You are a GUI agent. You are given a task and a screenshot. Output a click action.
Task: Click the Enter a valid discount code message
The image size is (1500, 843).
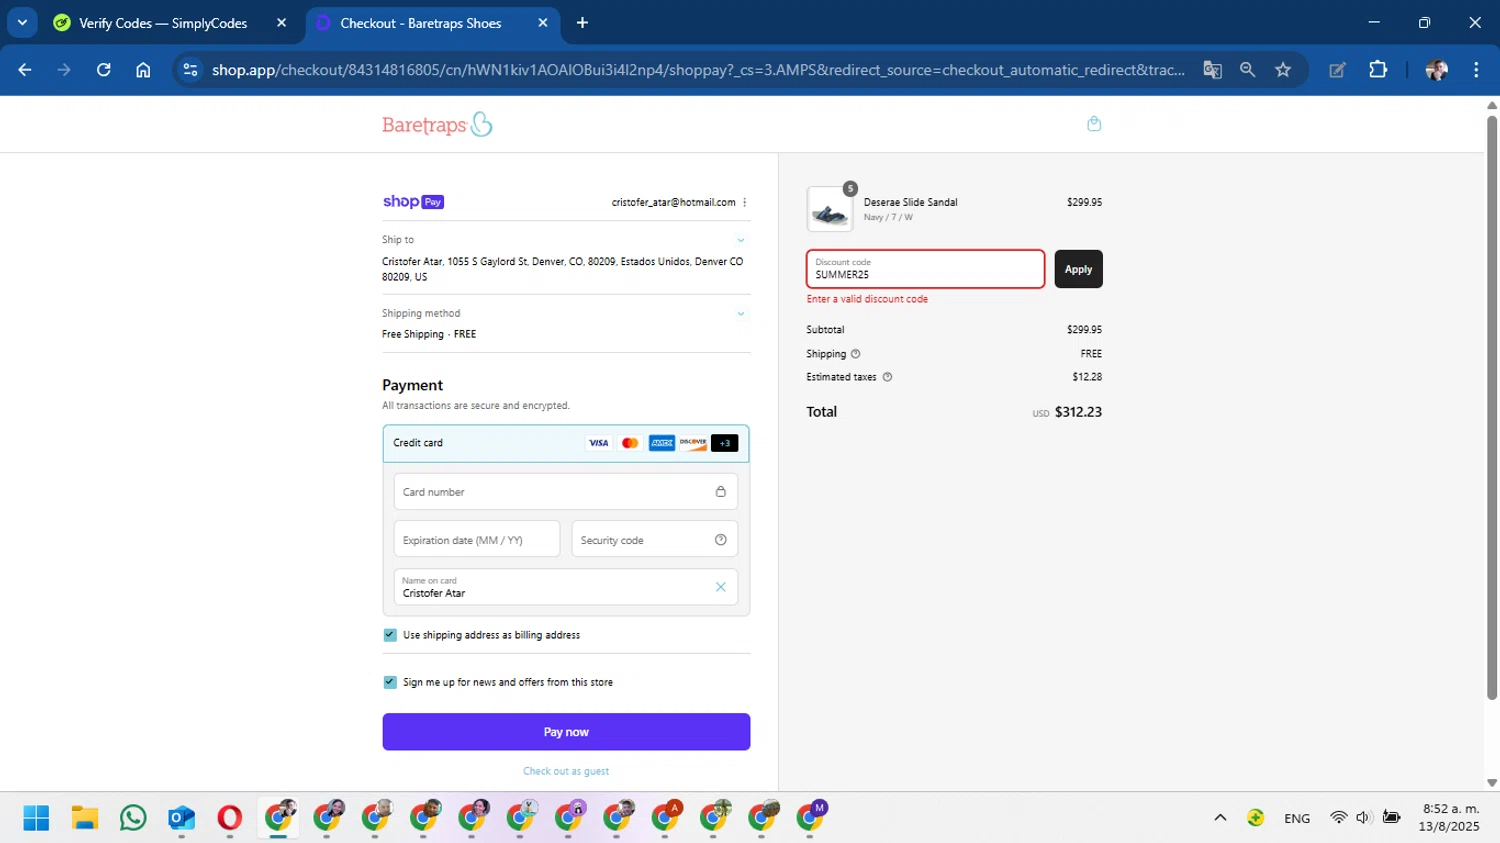pos(867,299)
